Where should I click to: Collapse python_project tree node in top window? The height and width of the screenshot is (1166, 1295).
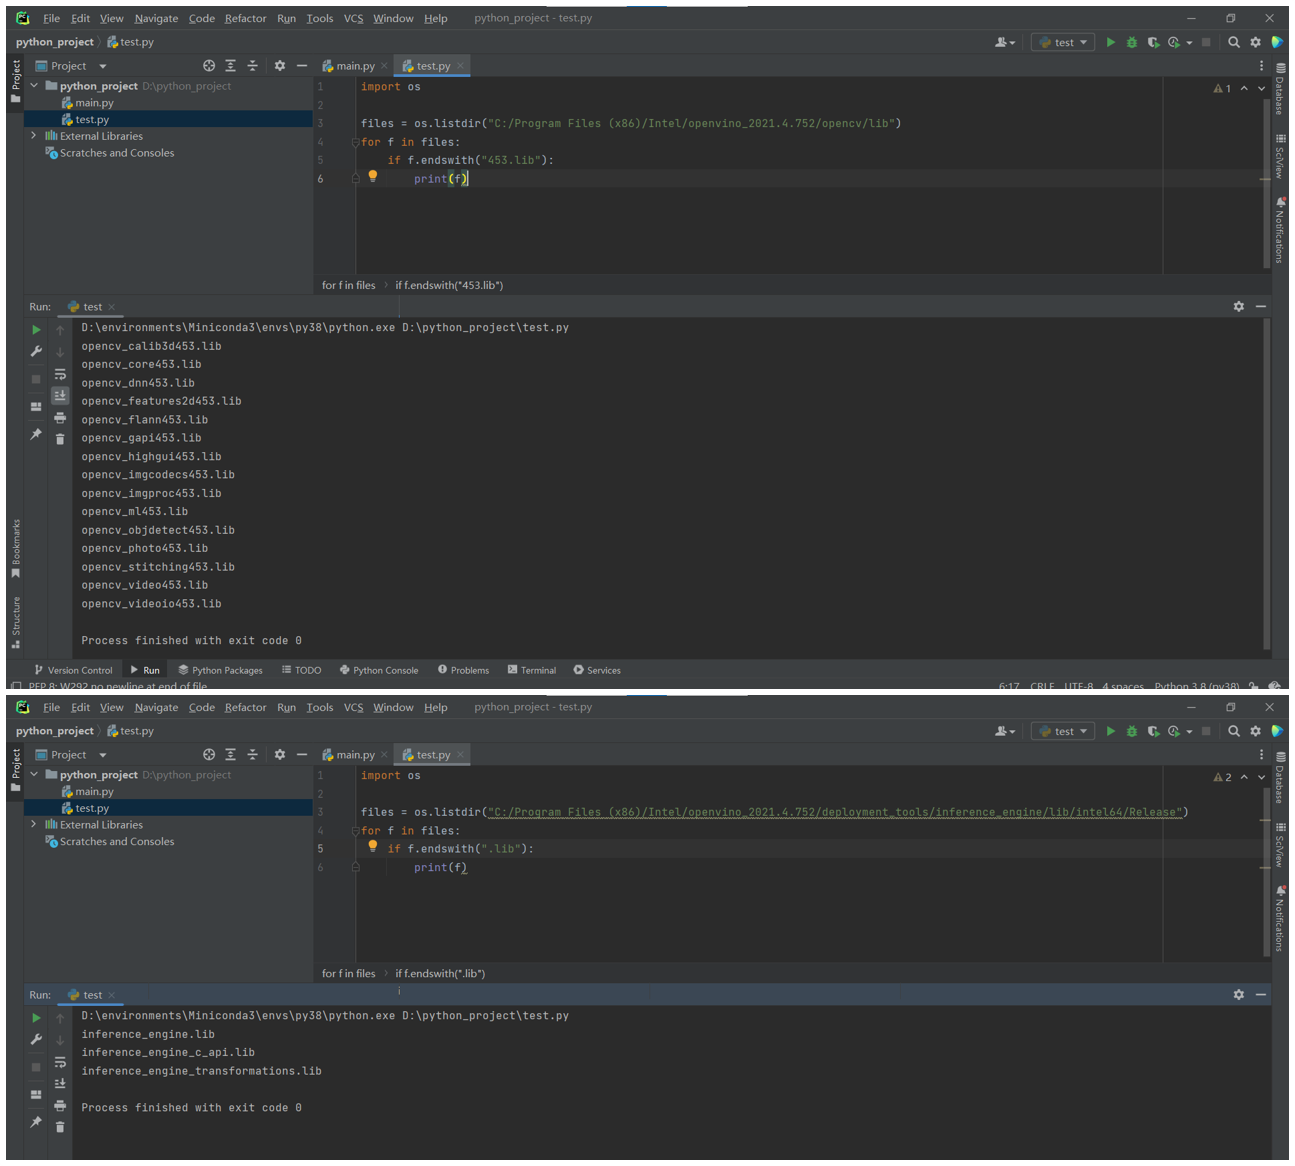pos(34,86)
